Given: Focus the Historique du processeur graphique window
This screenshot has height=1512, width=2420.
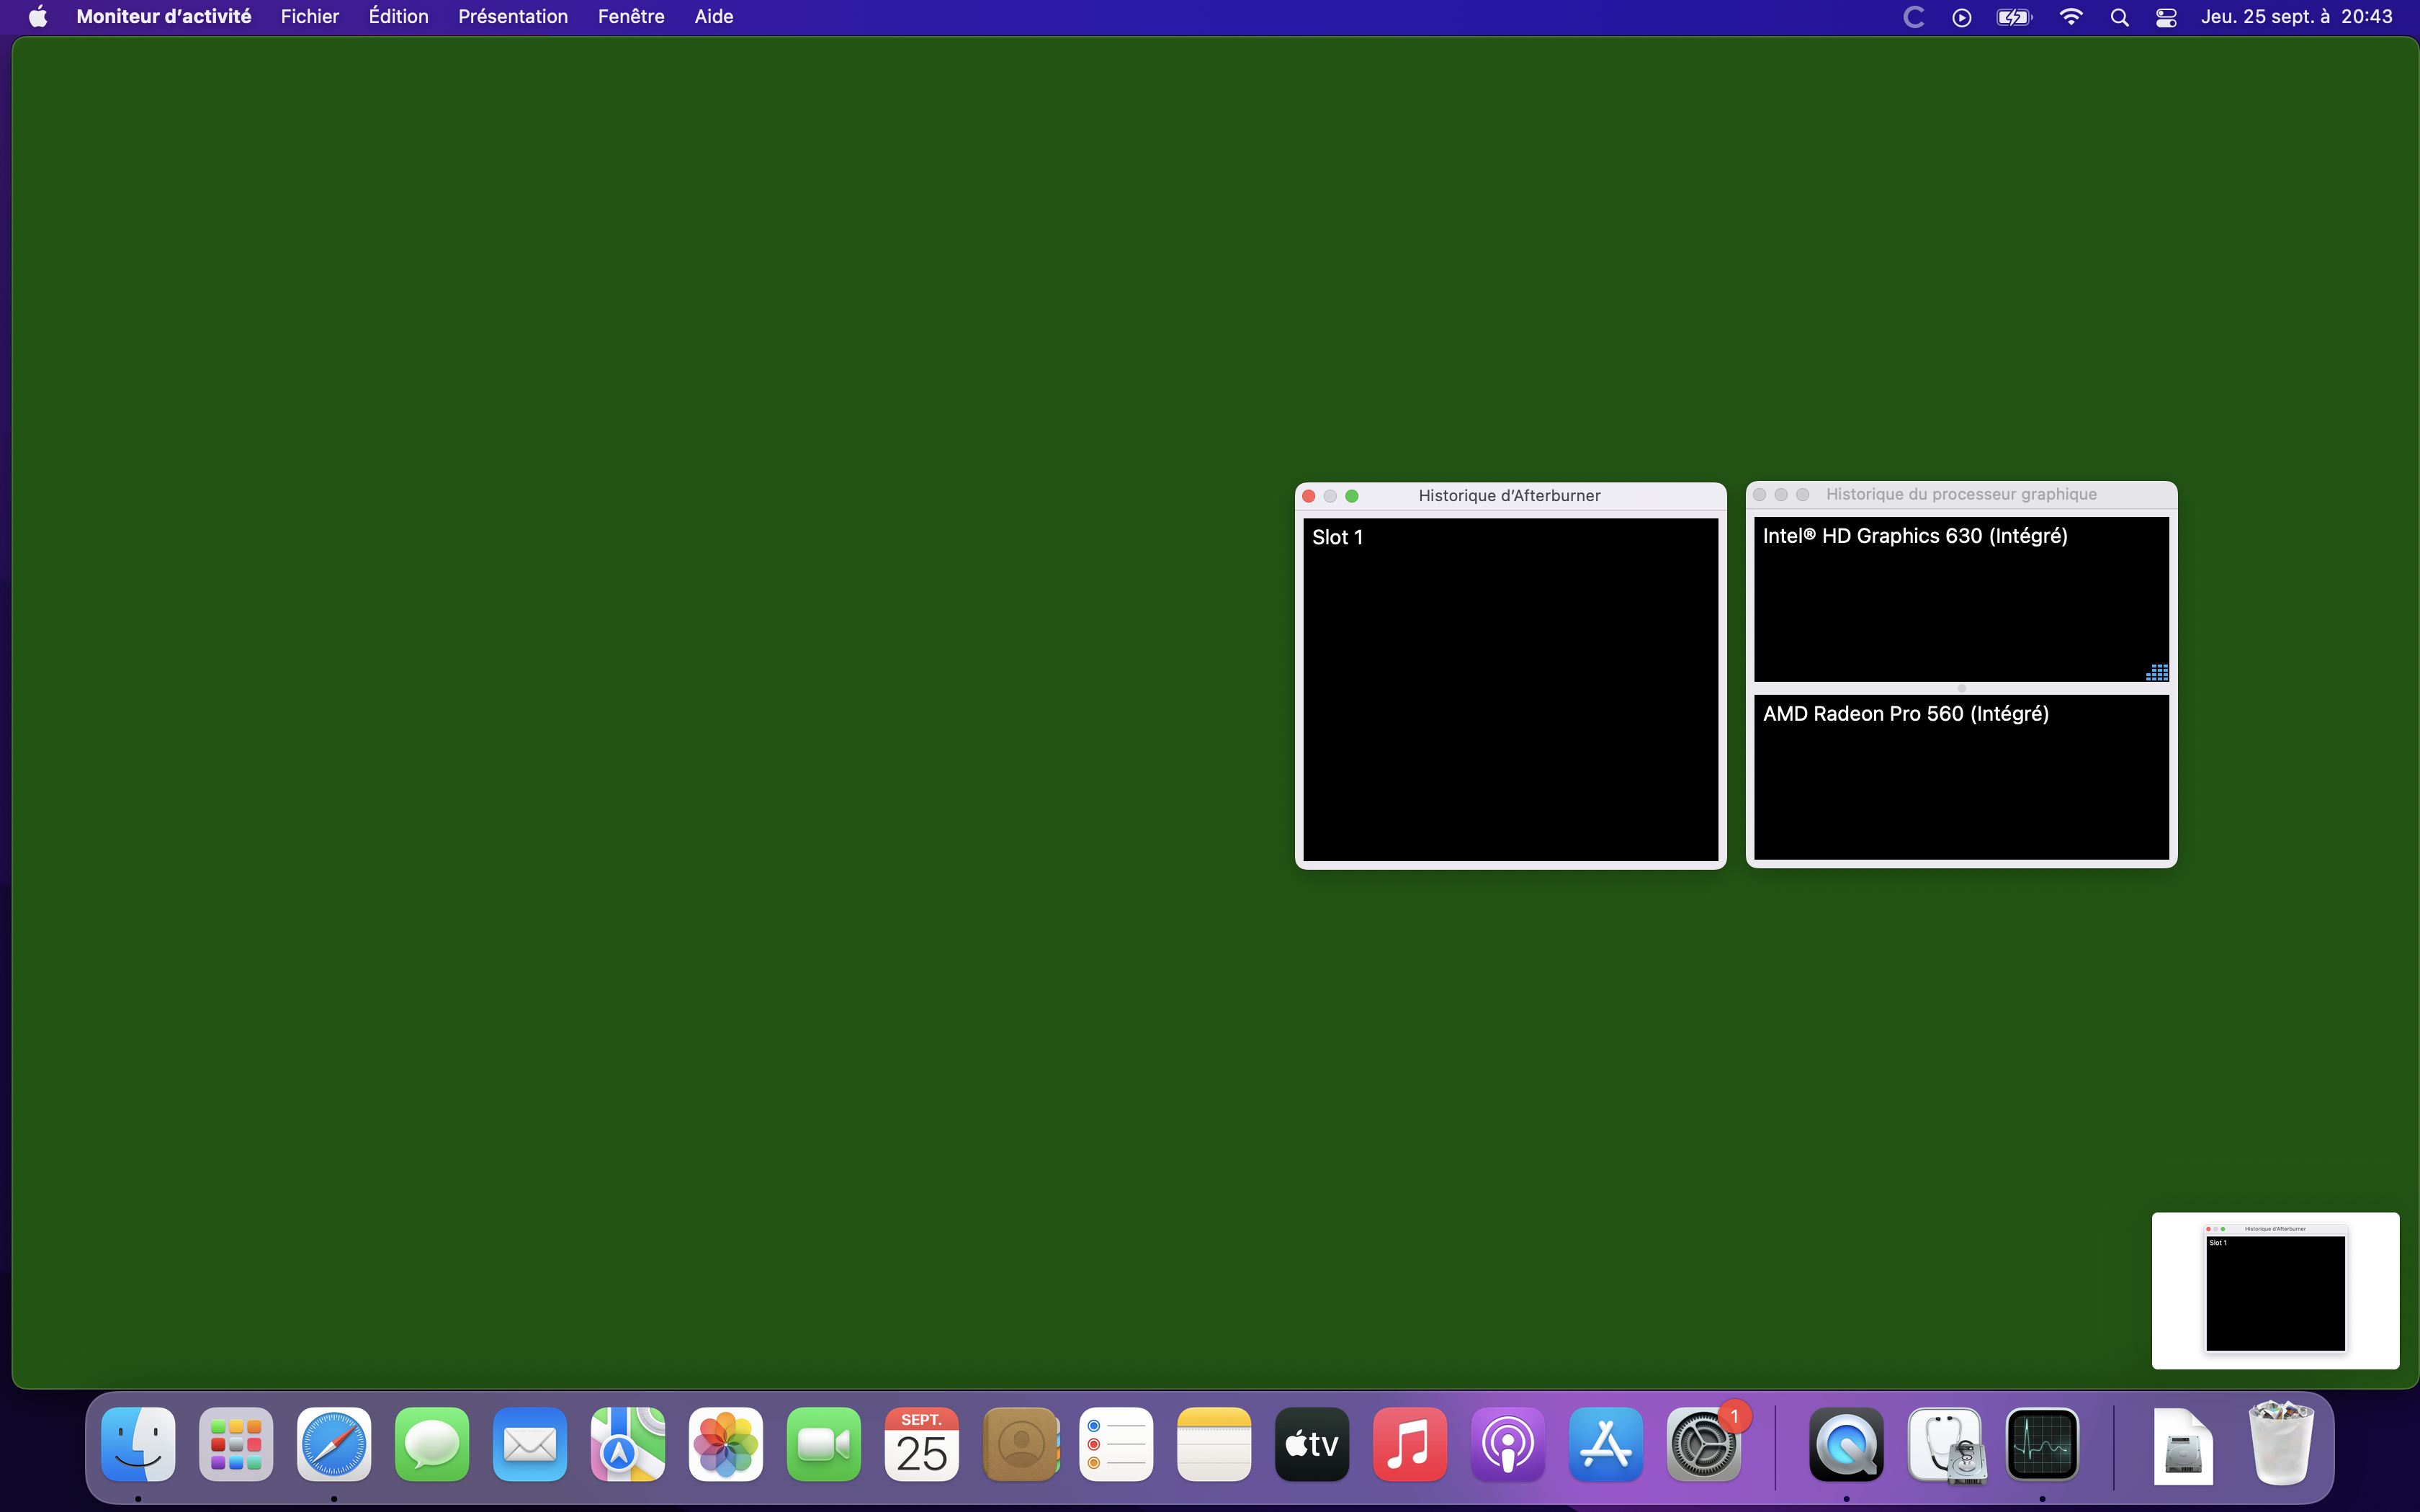Looking at the screenshot, I should tap(1960, 494).
